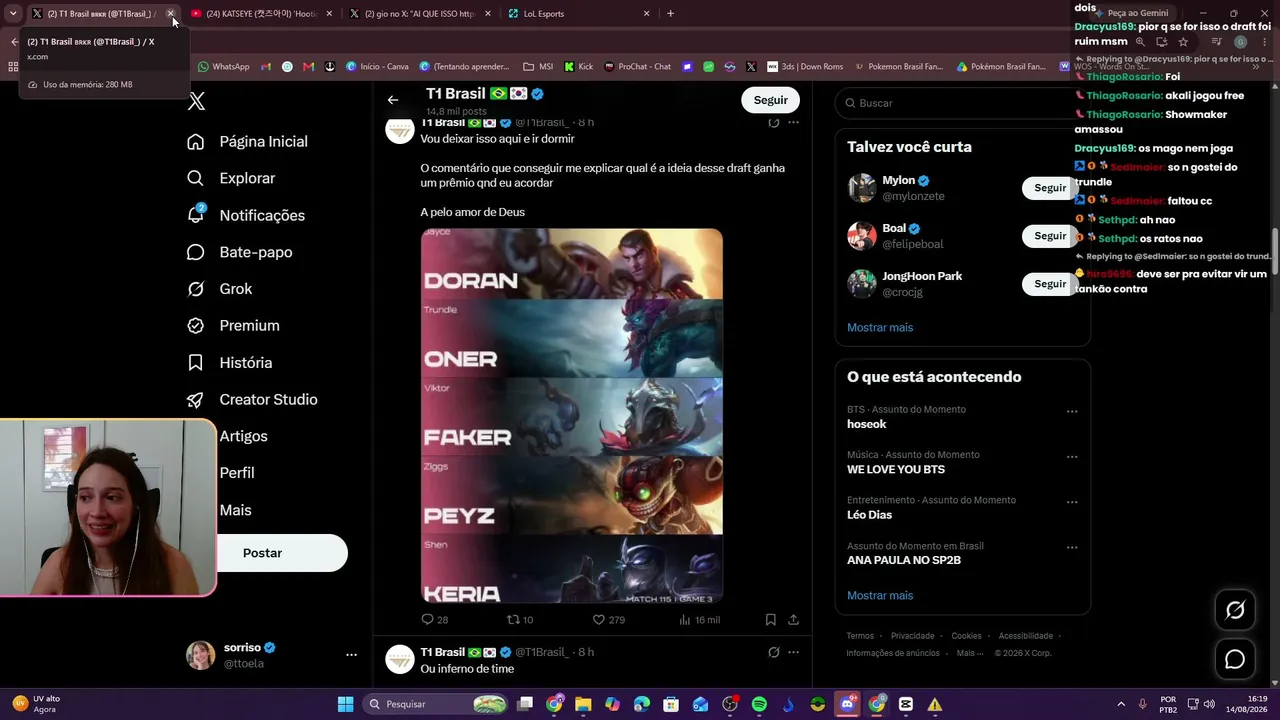1280x720 pixels.
Task: Open Premium in the X sidebar
Action: [x=233, y=326]
